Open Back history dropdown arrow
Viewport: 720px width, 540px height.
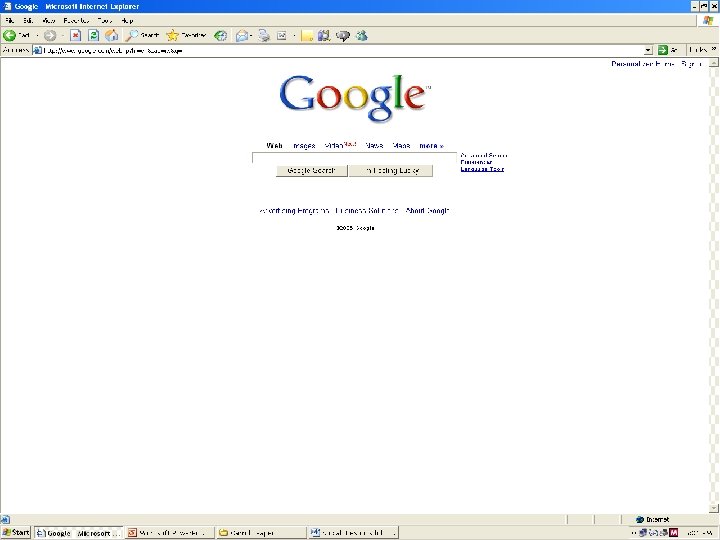pos(37,35)
